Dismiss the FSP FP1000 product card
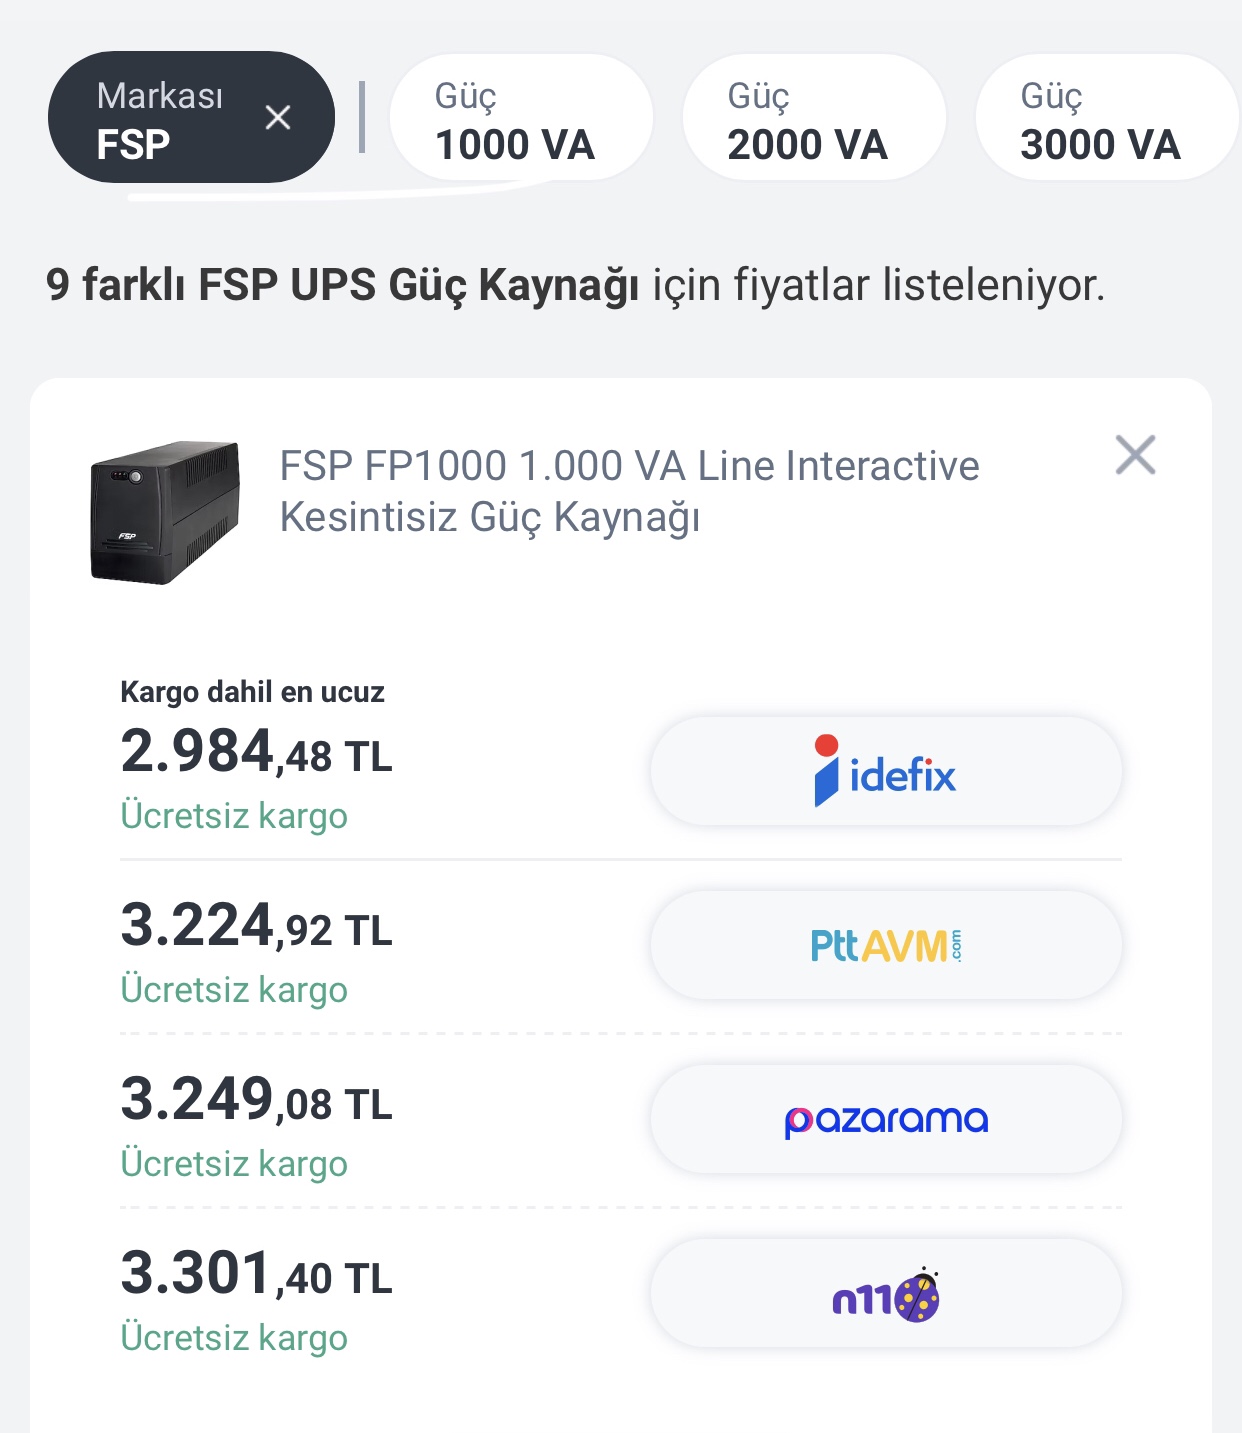The width and height of the screenshot is (1242, 1433). click(x=1135, y=455)
